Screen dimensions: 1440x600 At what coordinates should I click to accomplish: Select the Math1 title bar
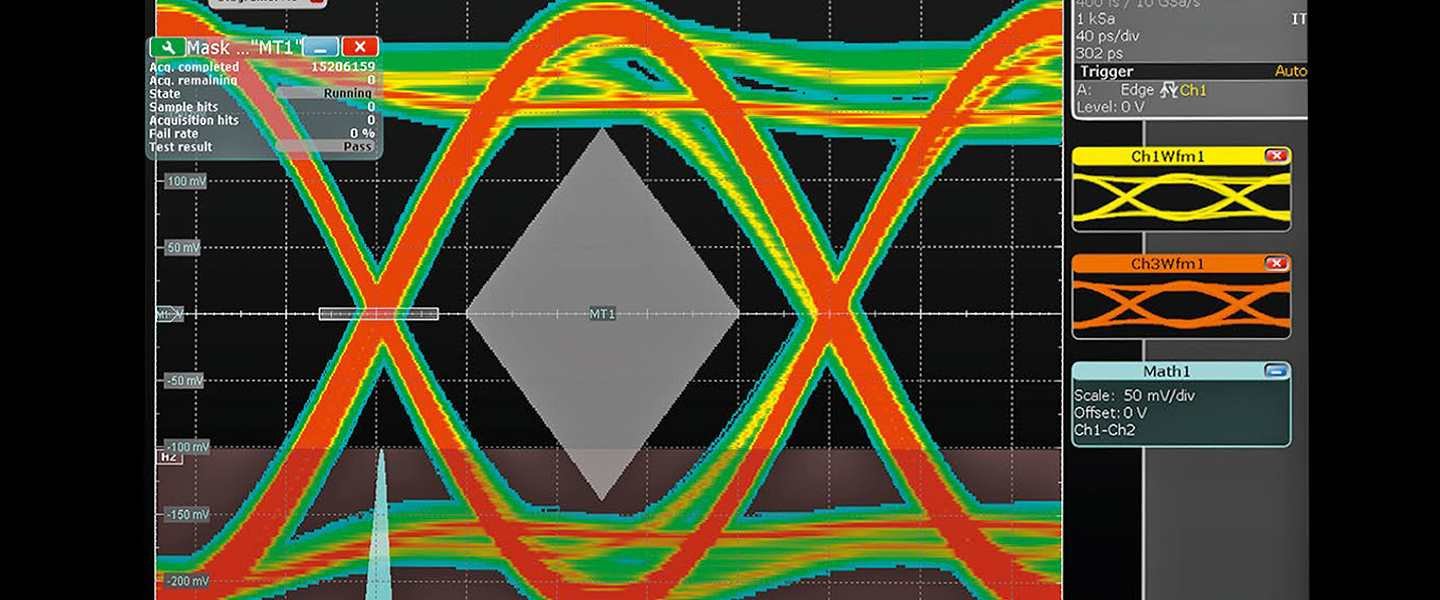point(1181,371)
